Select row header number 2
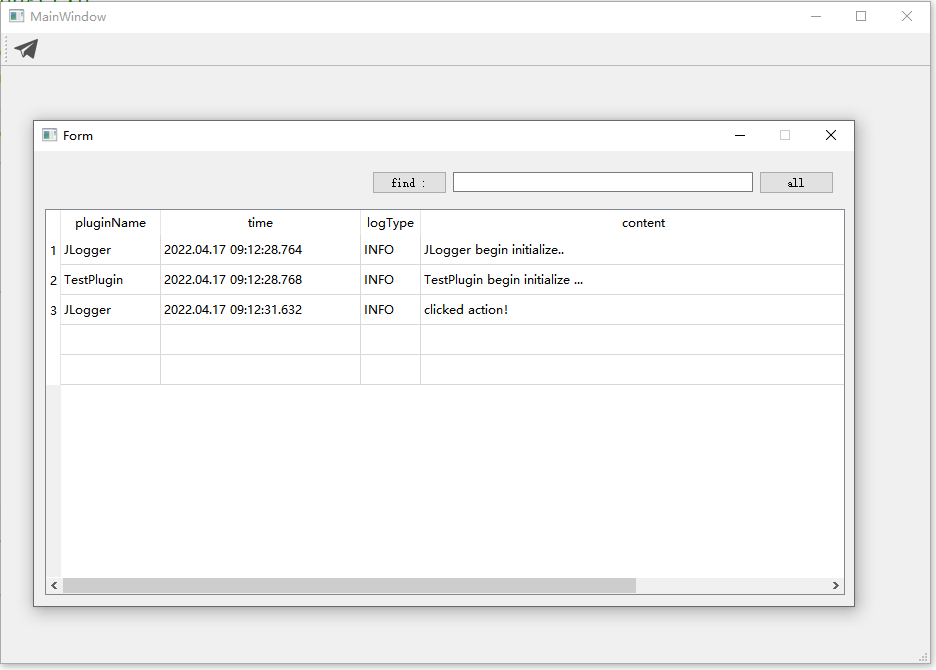936x670 pixels. [53, 280]
